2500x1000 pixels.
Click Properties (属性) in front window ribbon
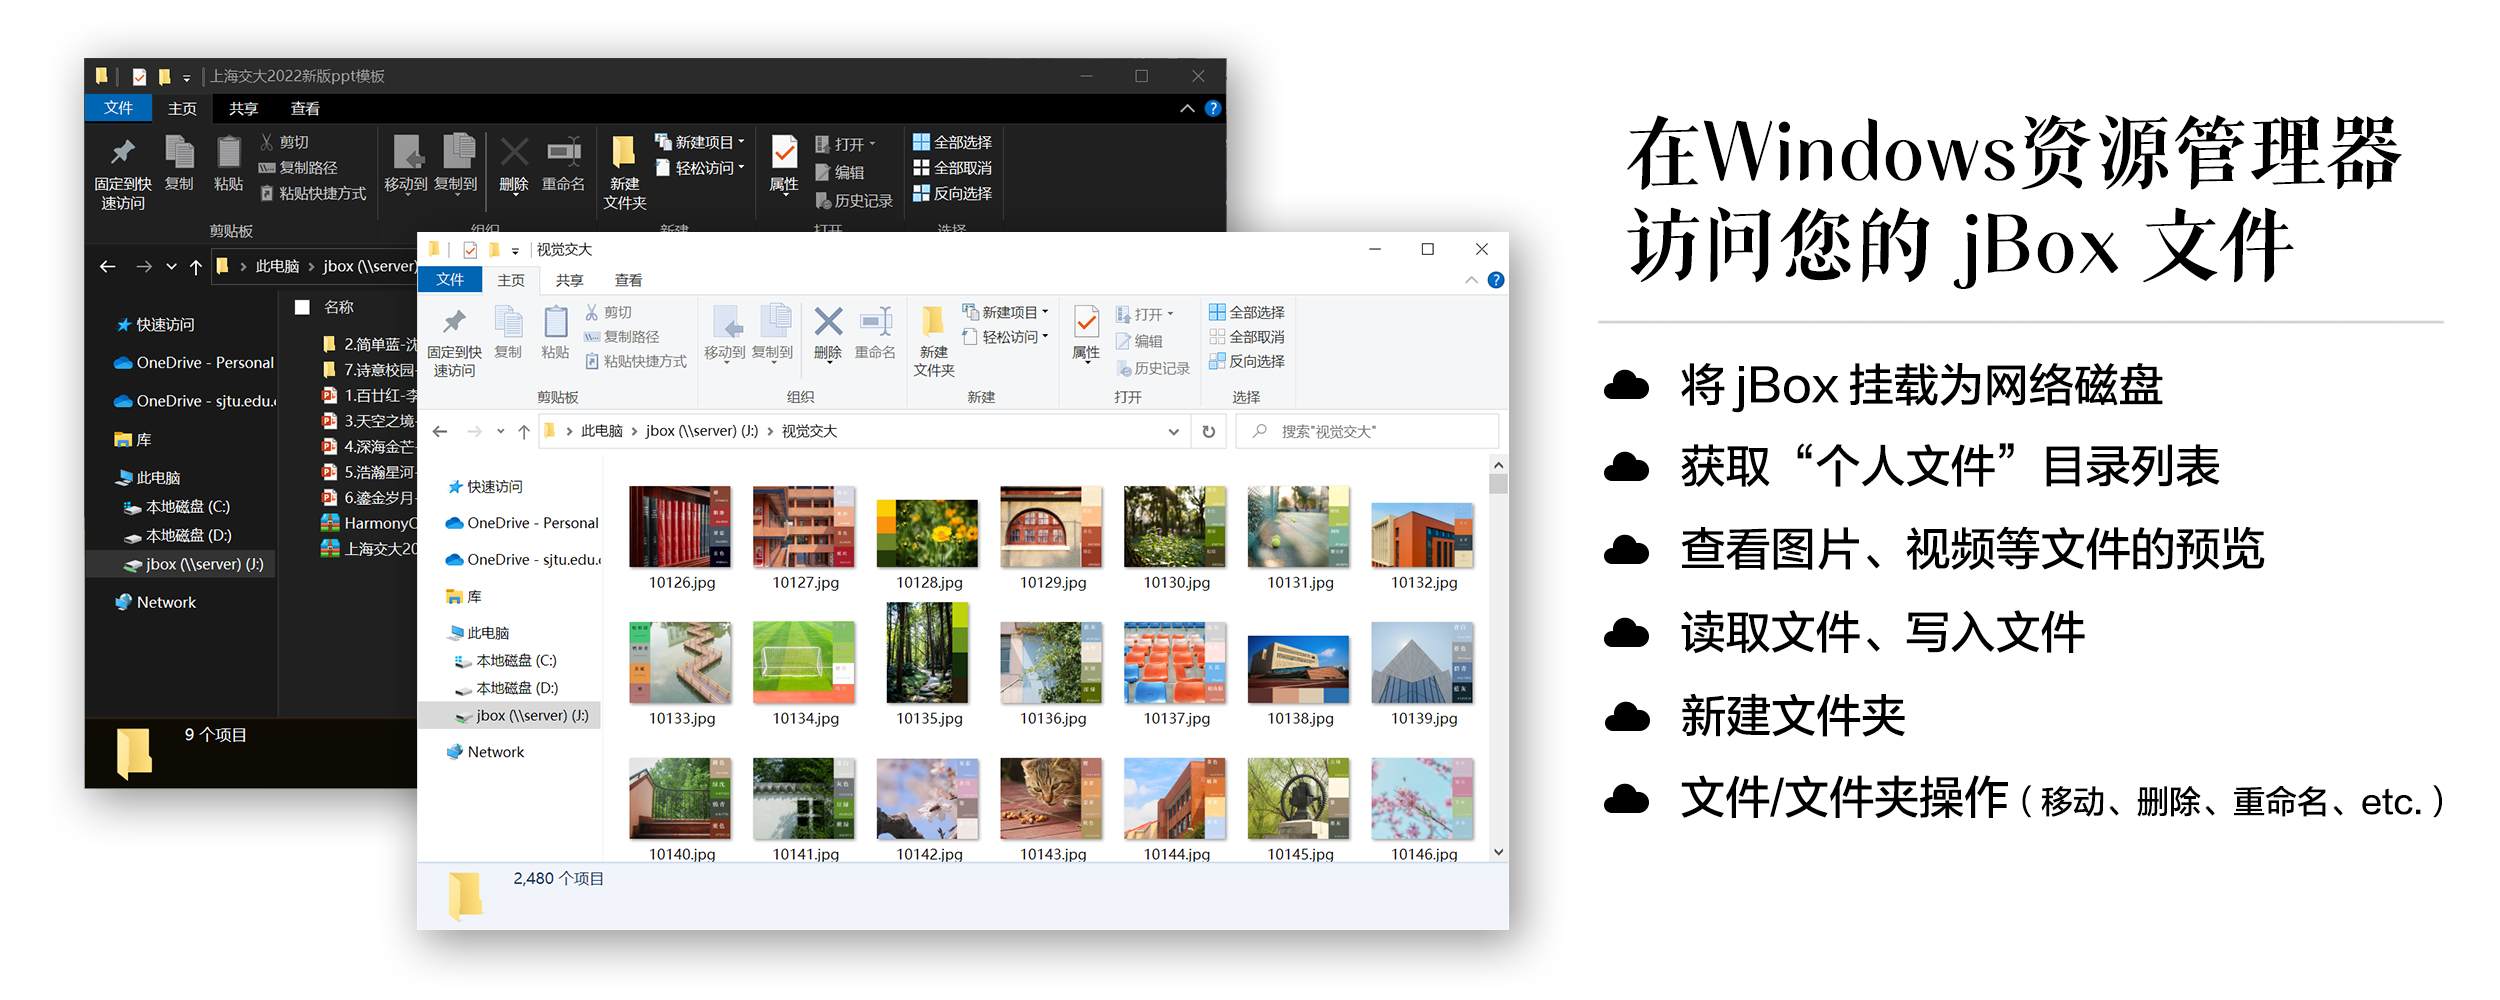pyautogui.click(x=1086, y=334)
